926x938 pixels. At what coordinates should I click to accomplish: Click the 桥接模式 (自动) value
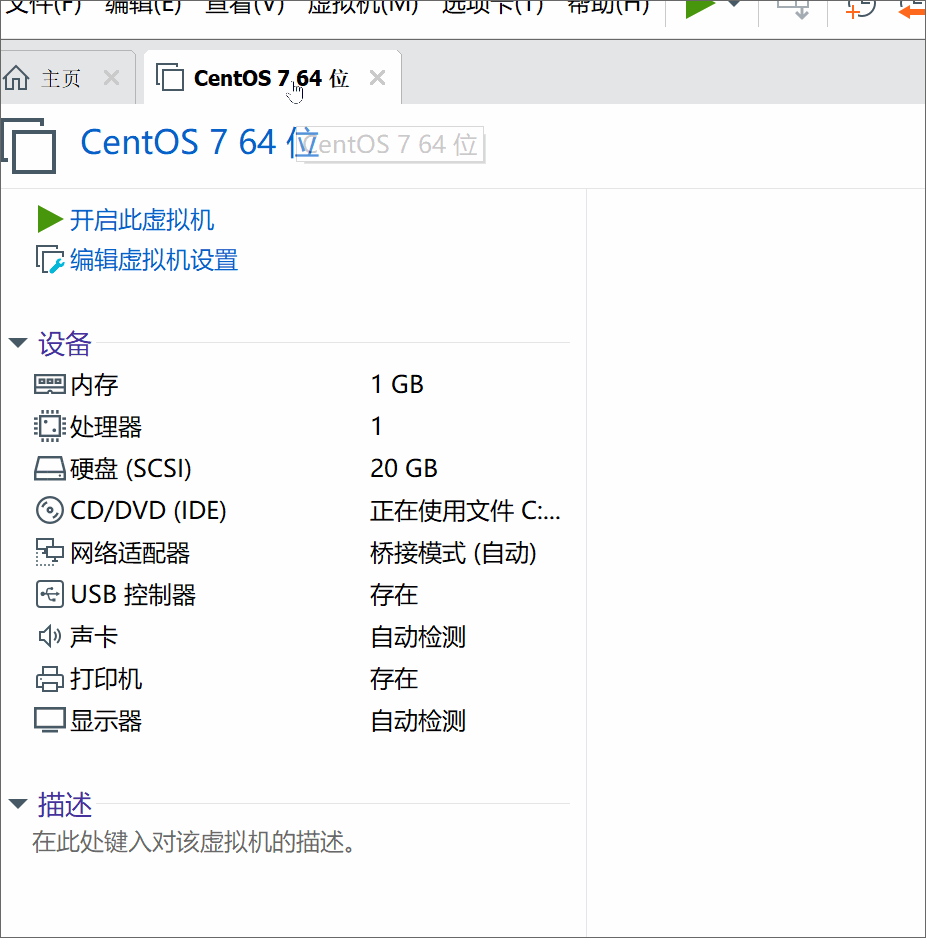click(453, 553)
